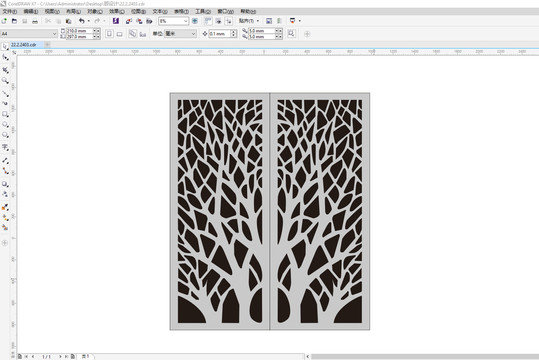Click the Paste icon in toolbar
This screenshot has width=539, height=360.
[68, 21]
